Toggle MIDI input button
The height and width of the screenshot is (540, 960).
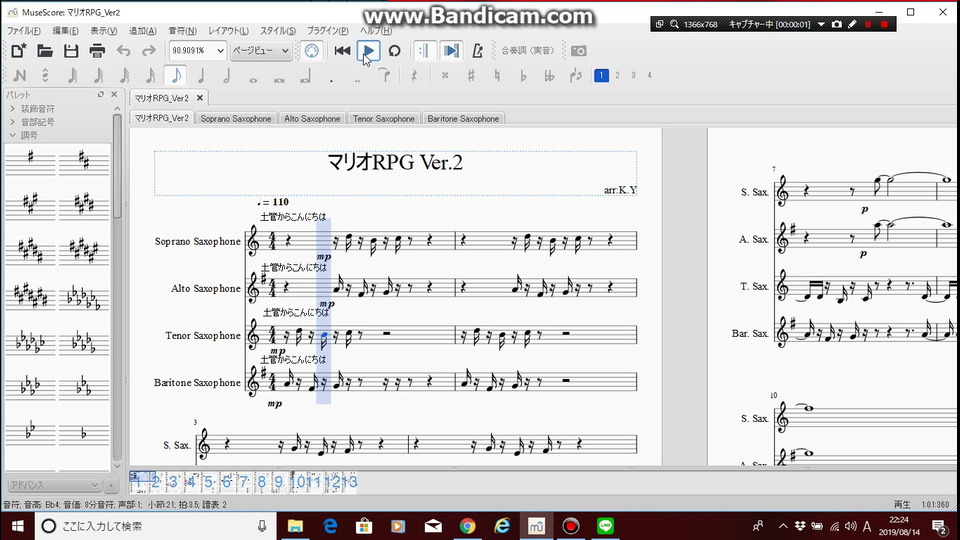[312, 51]
